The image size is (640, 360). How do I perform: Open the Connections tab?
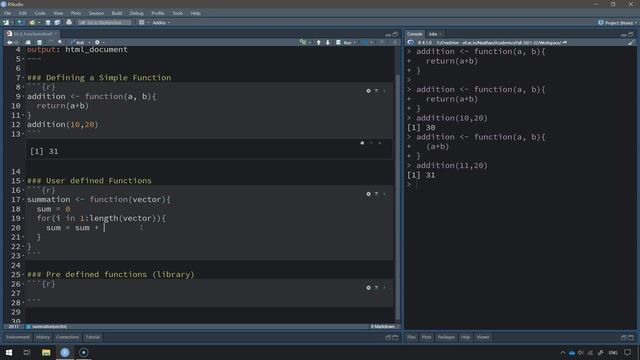[67, 337]
